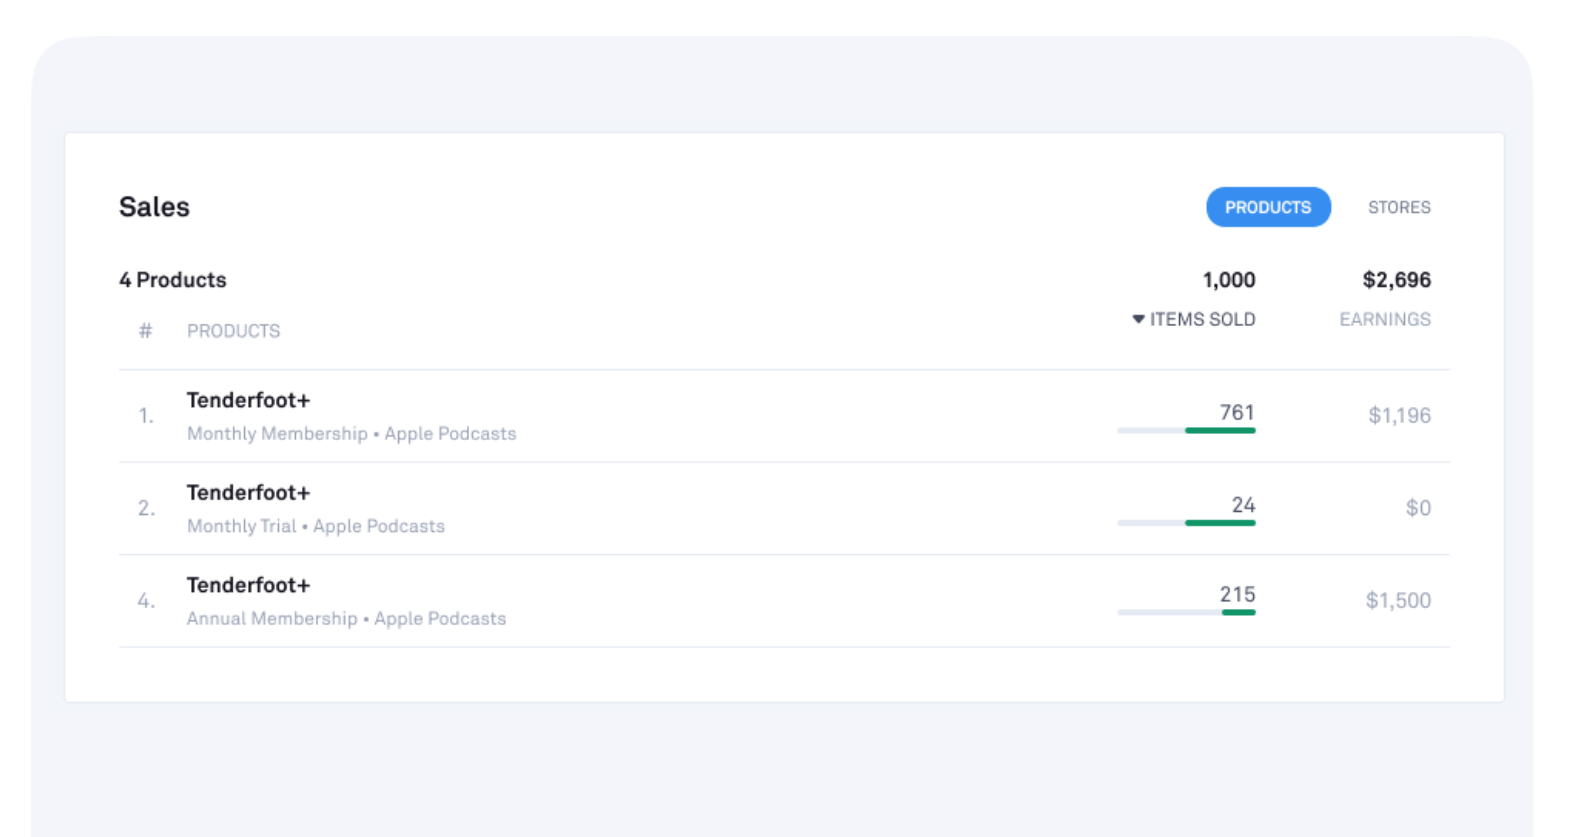1569x837 pixels.
Task: Select the Products tab
Action: [x=1267, y=207]
